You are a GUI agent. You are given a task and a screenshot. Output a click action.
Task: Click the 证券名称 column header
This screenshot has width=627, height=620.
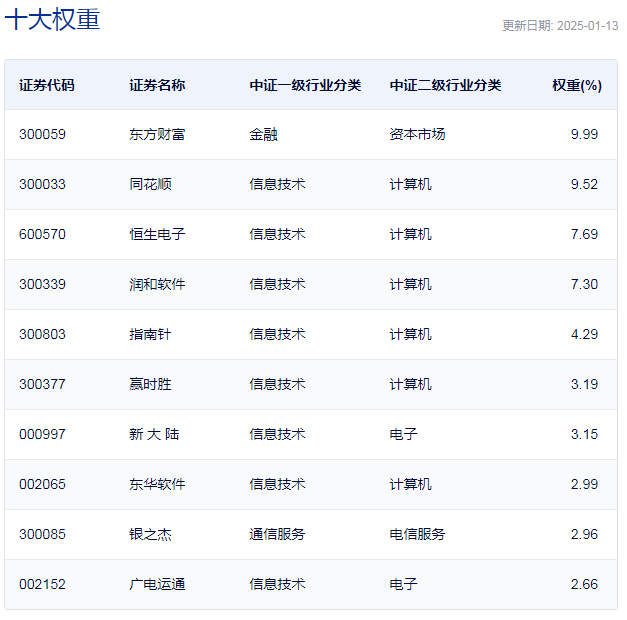(x=157, y=85)
